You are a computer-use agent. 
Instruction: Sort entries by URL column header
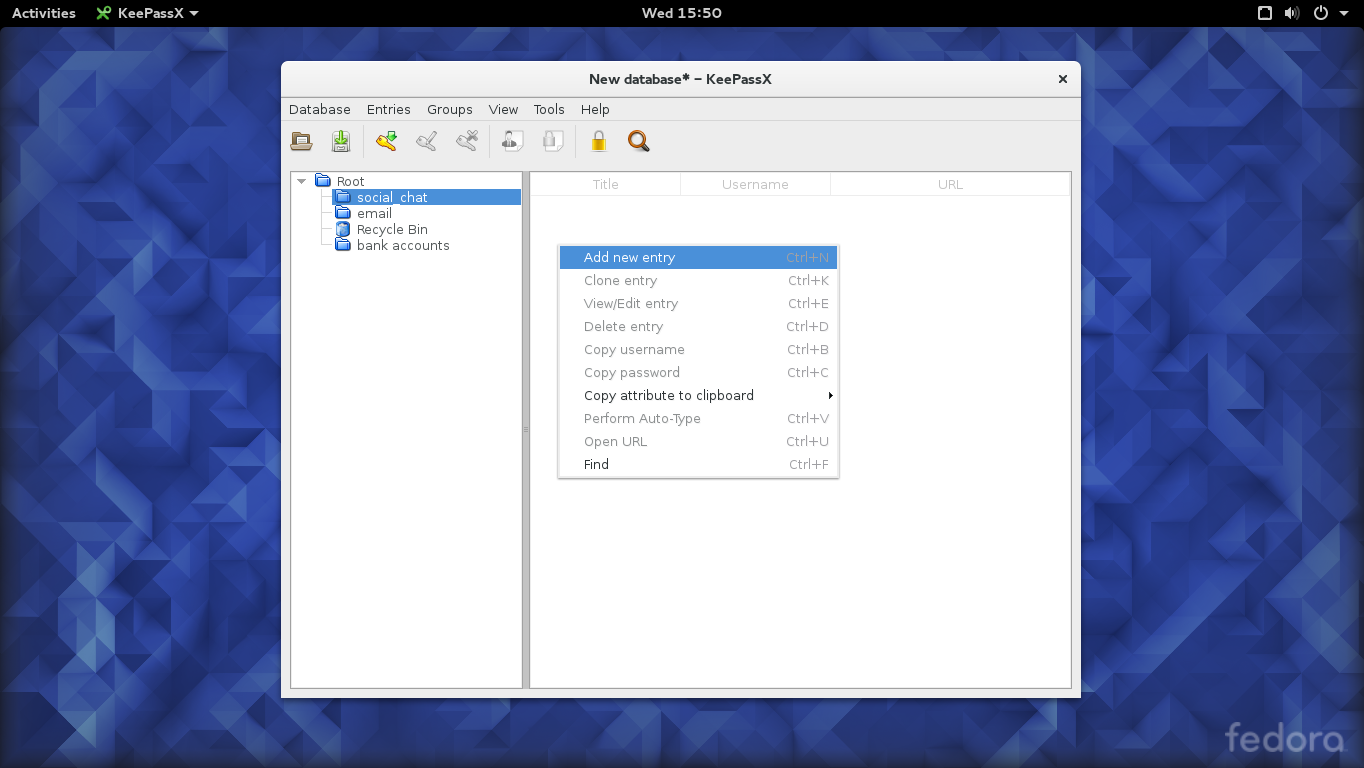click(950, 184)
